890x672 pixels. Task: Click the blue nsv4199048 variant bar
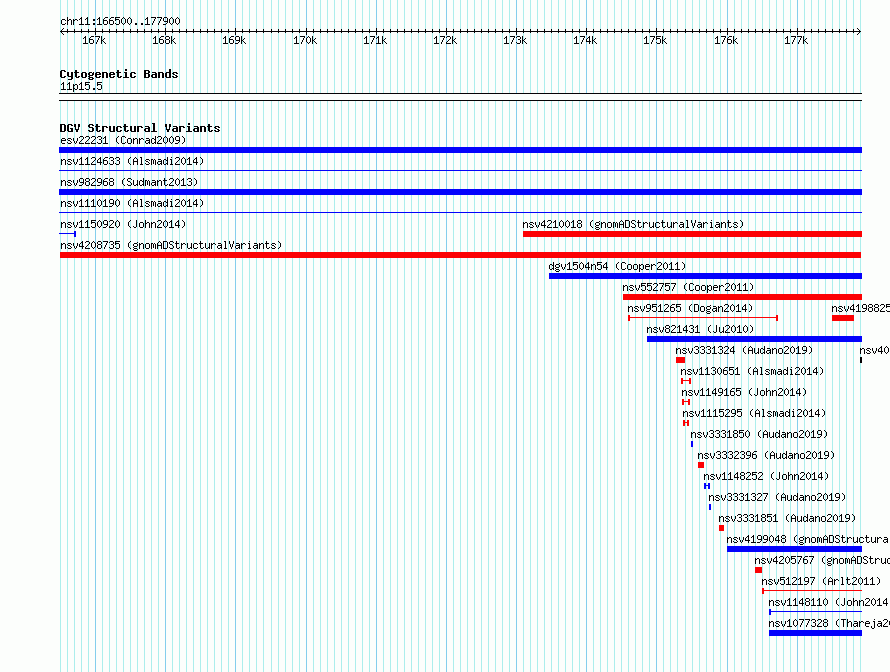tap(794, 549)
